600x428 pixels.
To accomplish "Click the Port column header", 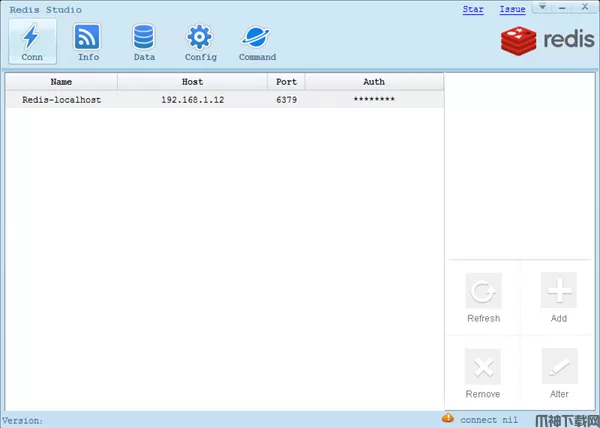I will [286, 82].
